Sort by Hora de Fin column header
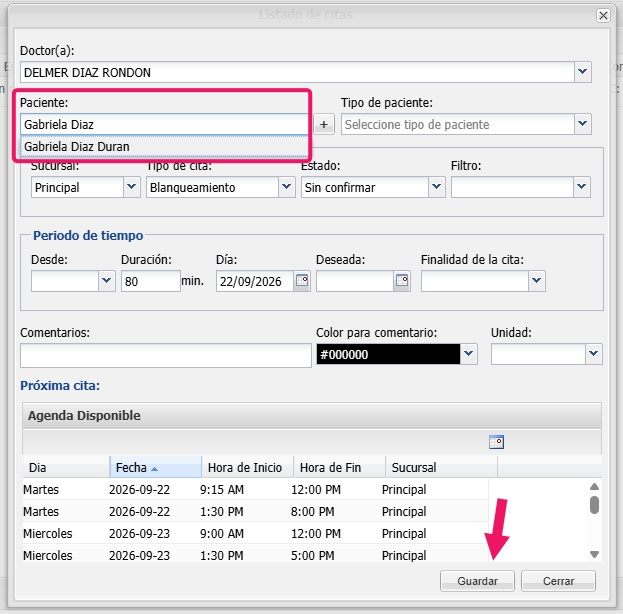Image resolution: width=623 pixels, height=614 pixels. point(339,467)
